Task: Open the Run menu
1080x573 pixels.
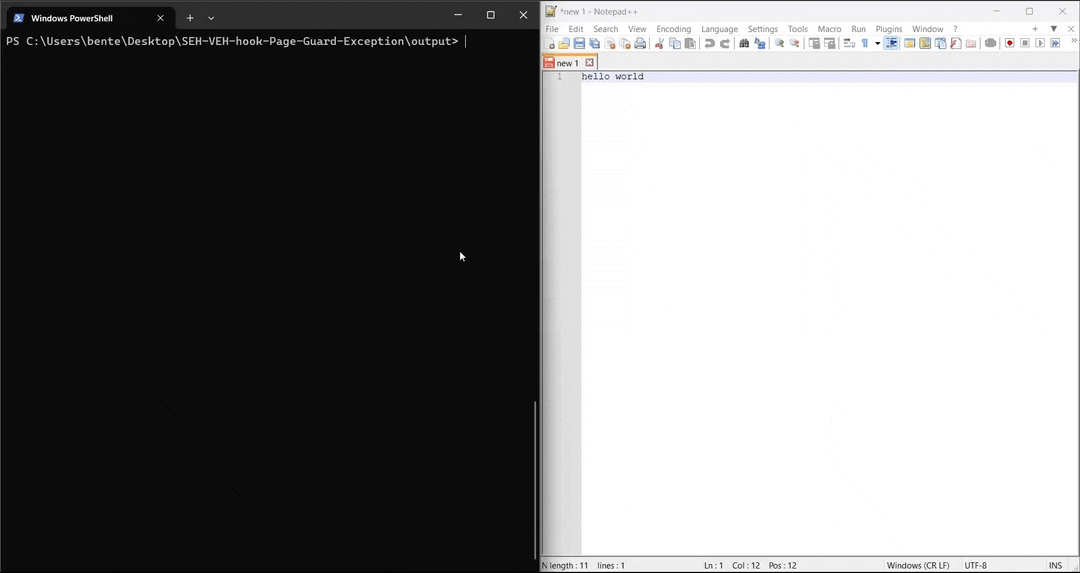Action: (858, 29)
